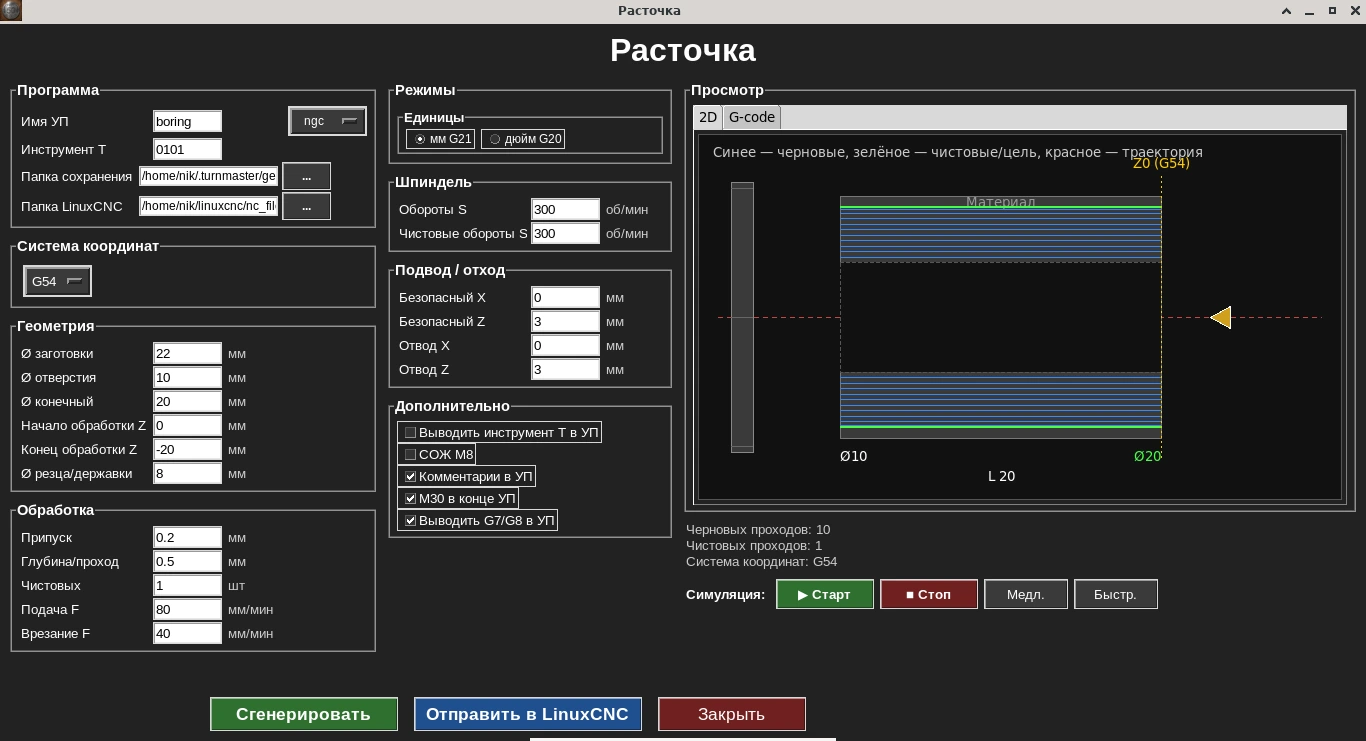Click the Начало обработки Z field

188,425
